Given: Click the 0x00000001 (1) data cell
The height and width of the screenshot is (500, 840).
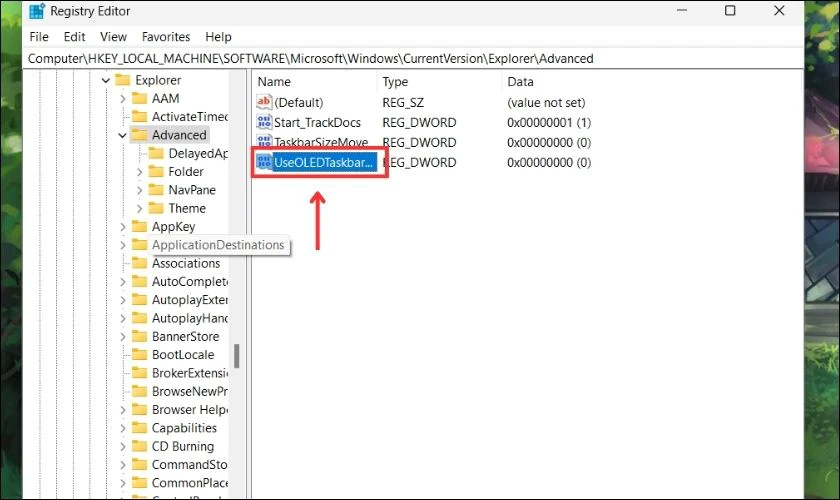Looking at the screenshot, I should [x=549, y=122].
